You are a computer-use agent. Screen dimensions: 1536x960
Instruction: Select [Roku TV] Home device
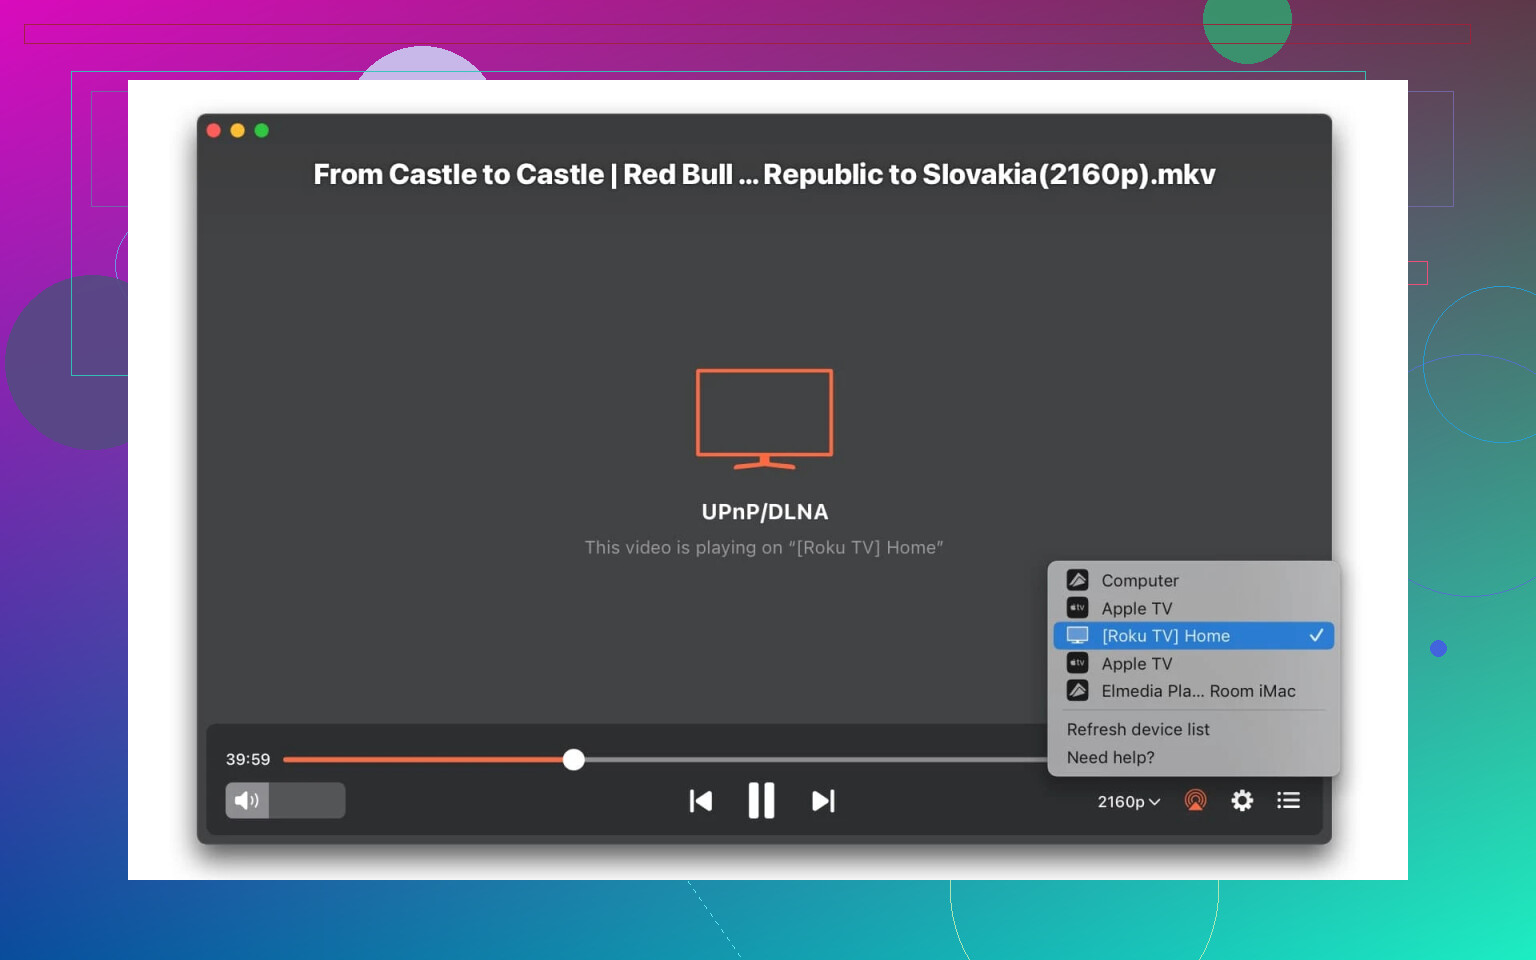(1193, 636)
